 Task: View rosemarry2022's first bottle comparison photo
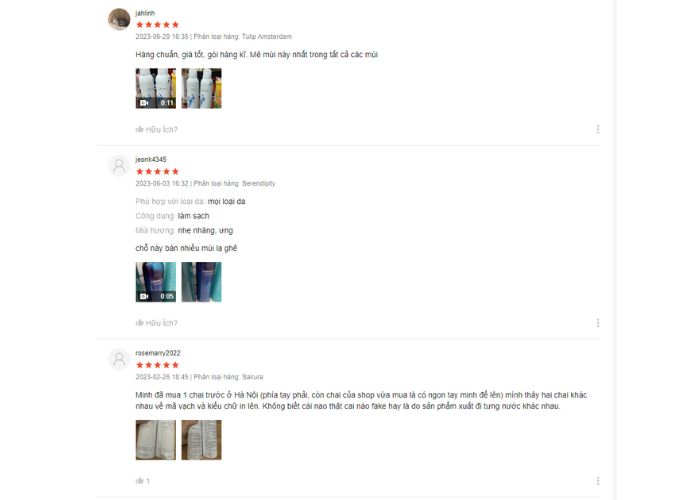156,440
